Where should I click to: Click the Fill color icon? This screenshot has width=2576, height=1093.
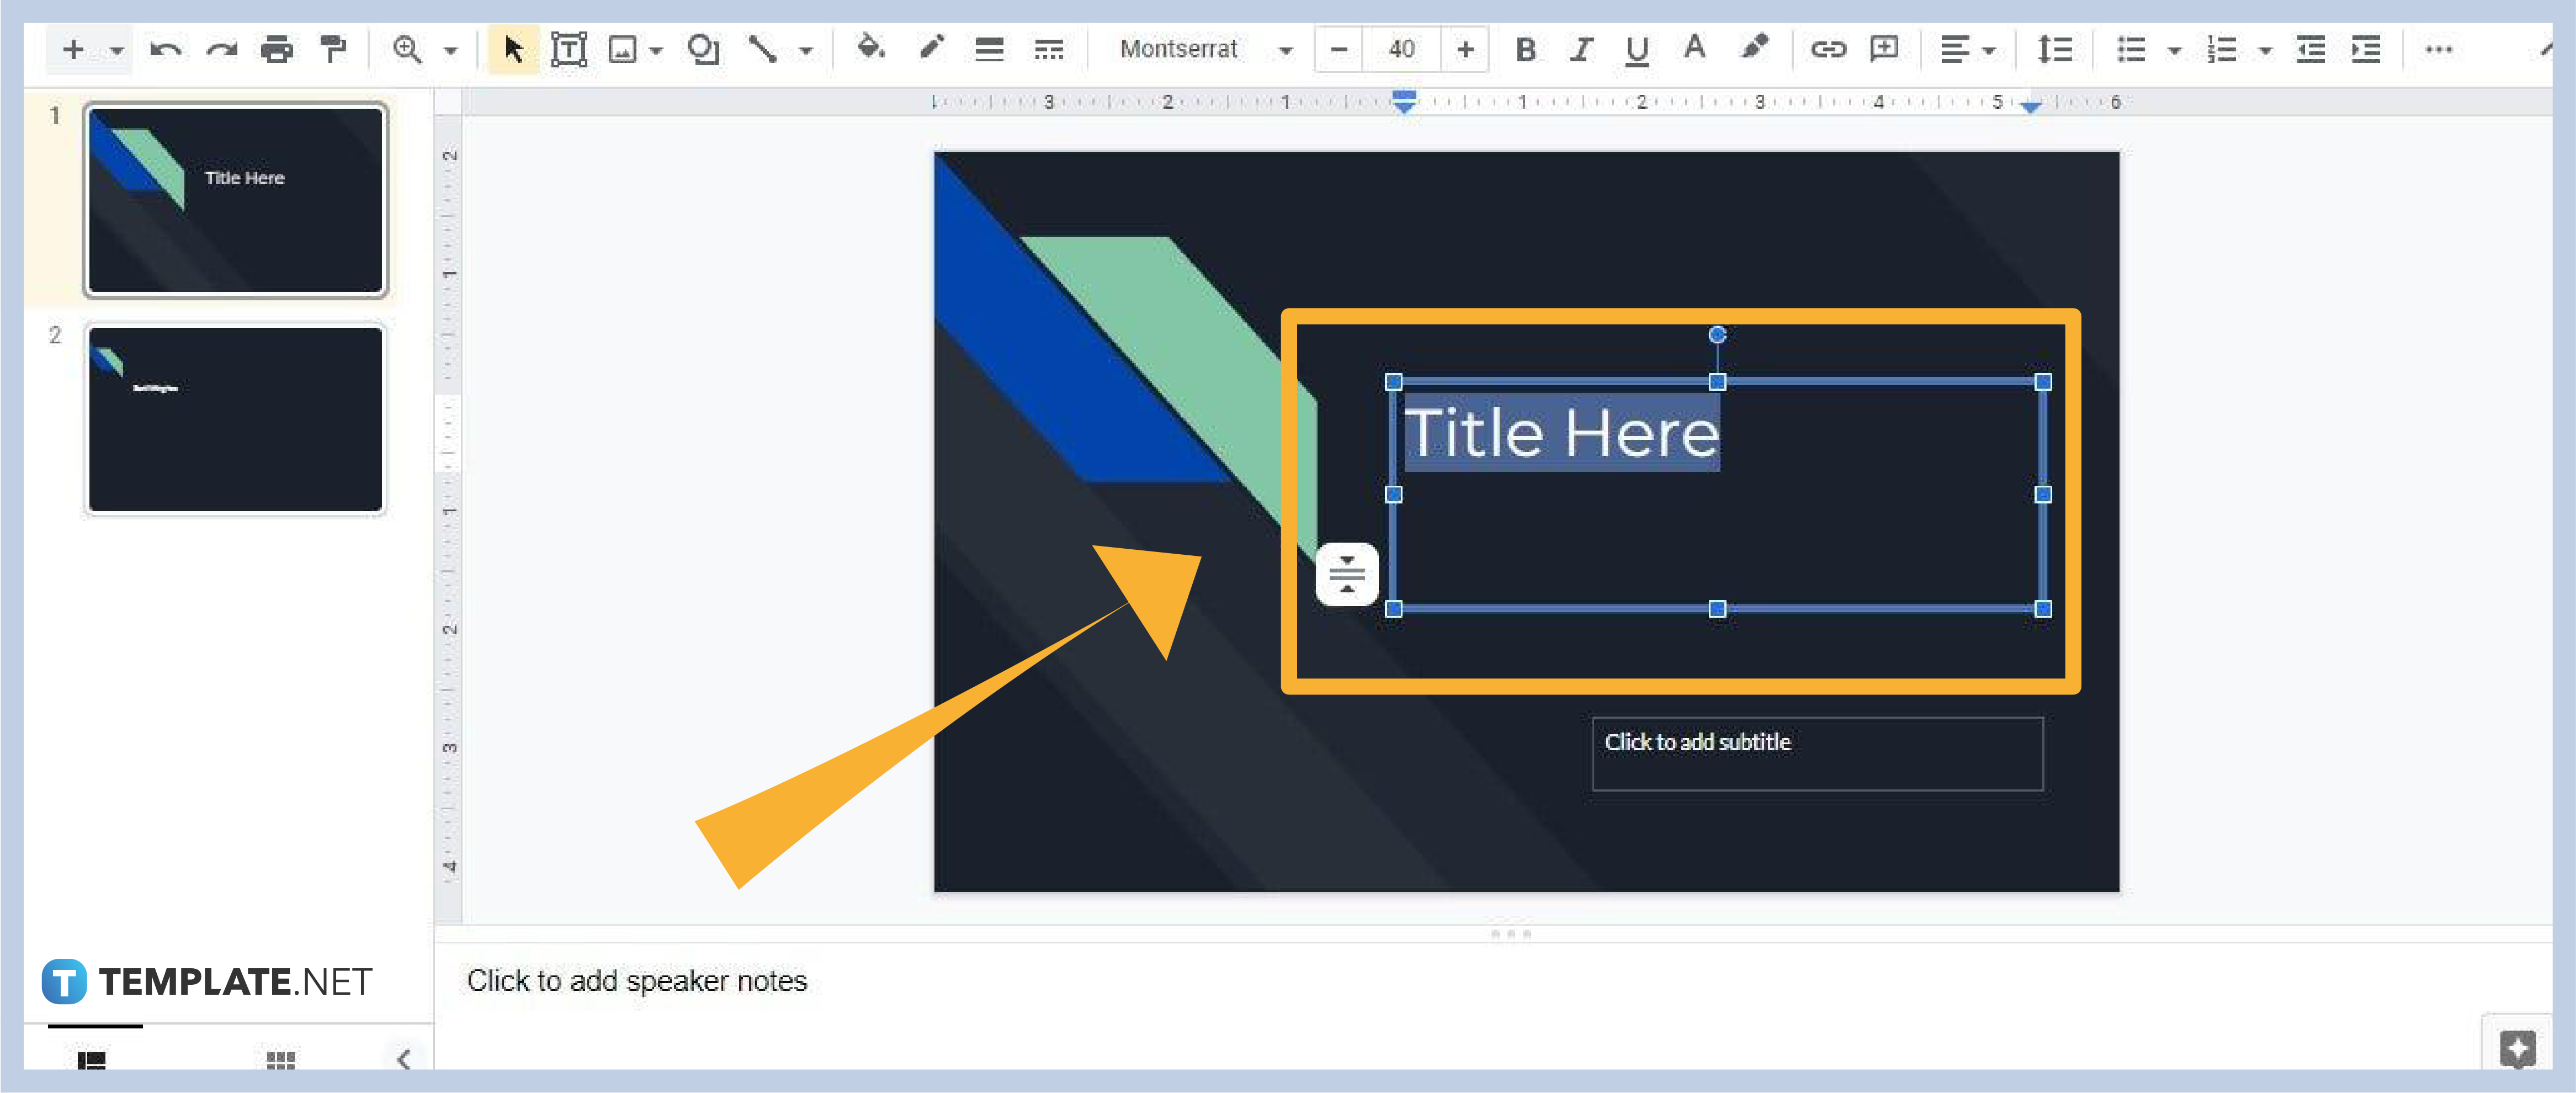pos(871,48)
